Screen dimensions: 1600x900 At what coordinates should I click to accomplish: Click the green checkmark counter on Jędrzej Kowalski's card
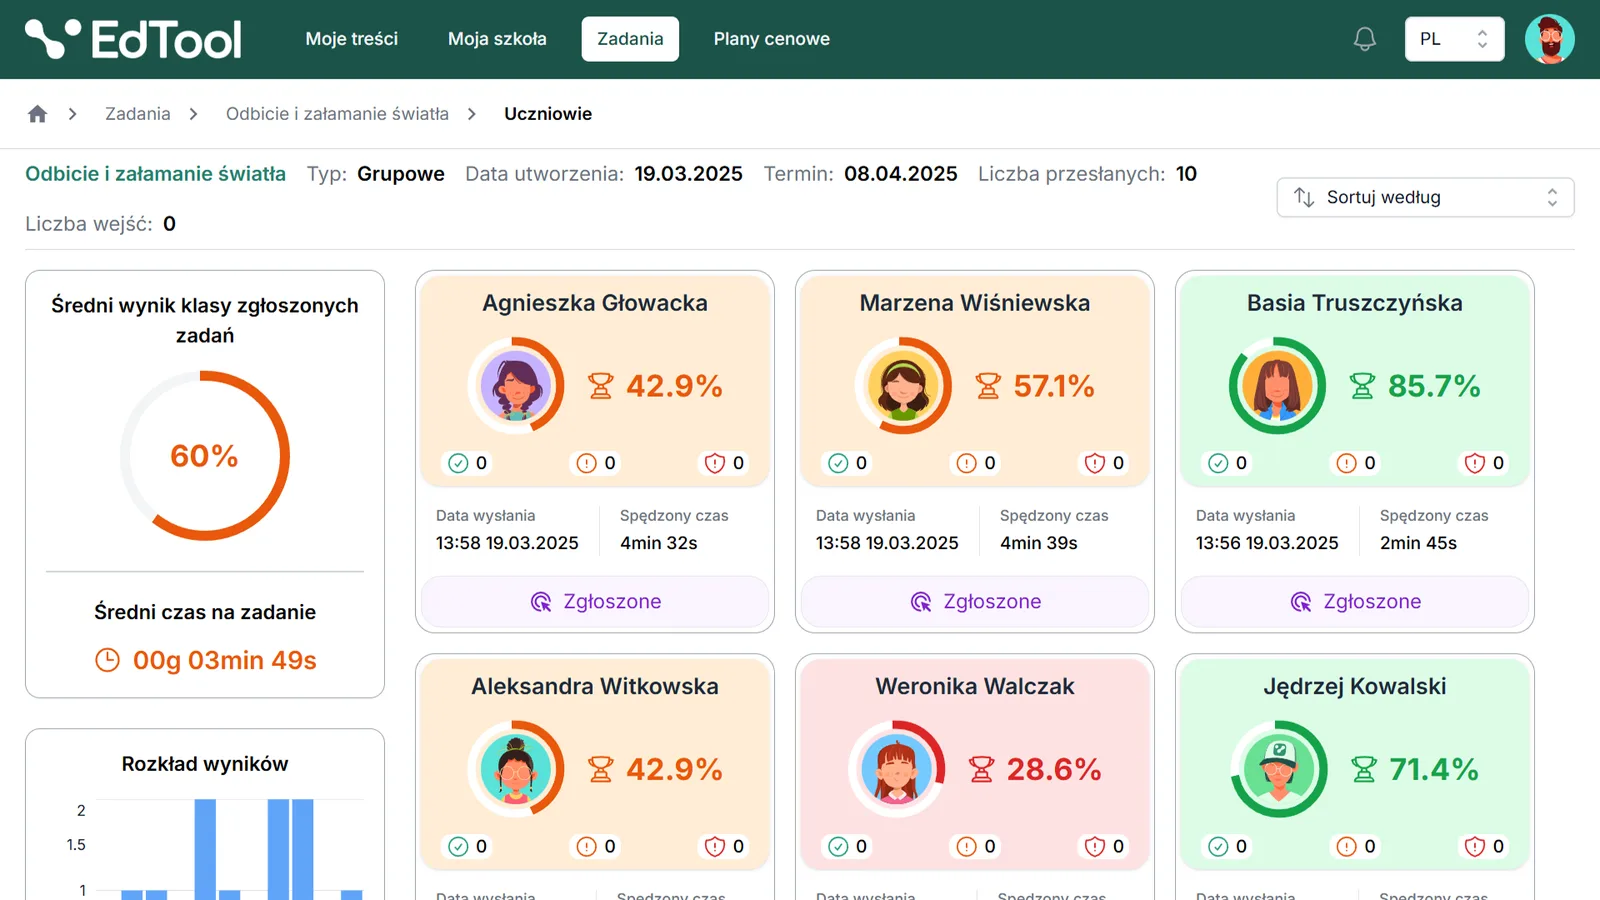(1228, 847)
